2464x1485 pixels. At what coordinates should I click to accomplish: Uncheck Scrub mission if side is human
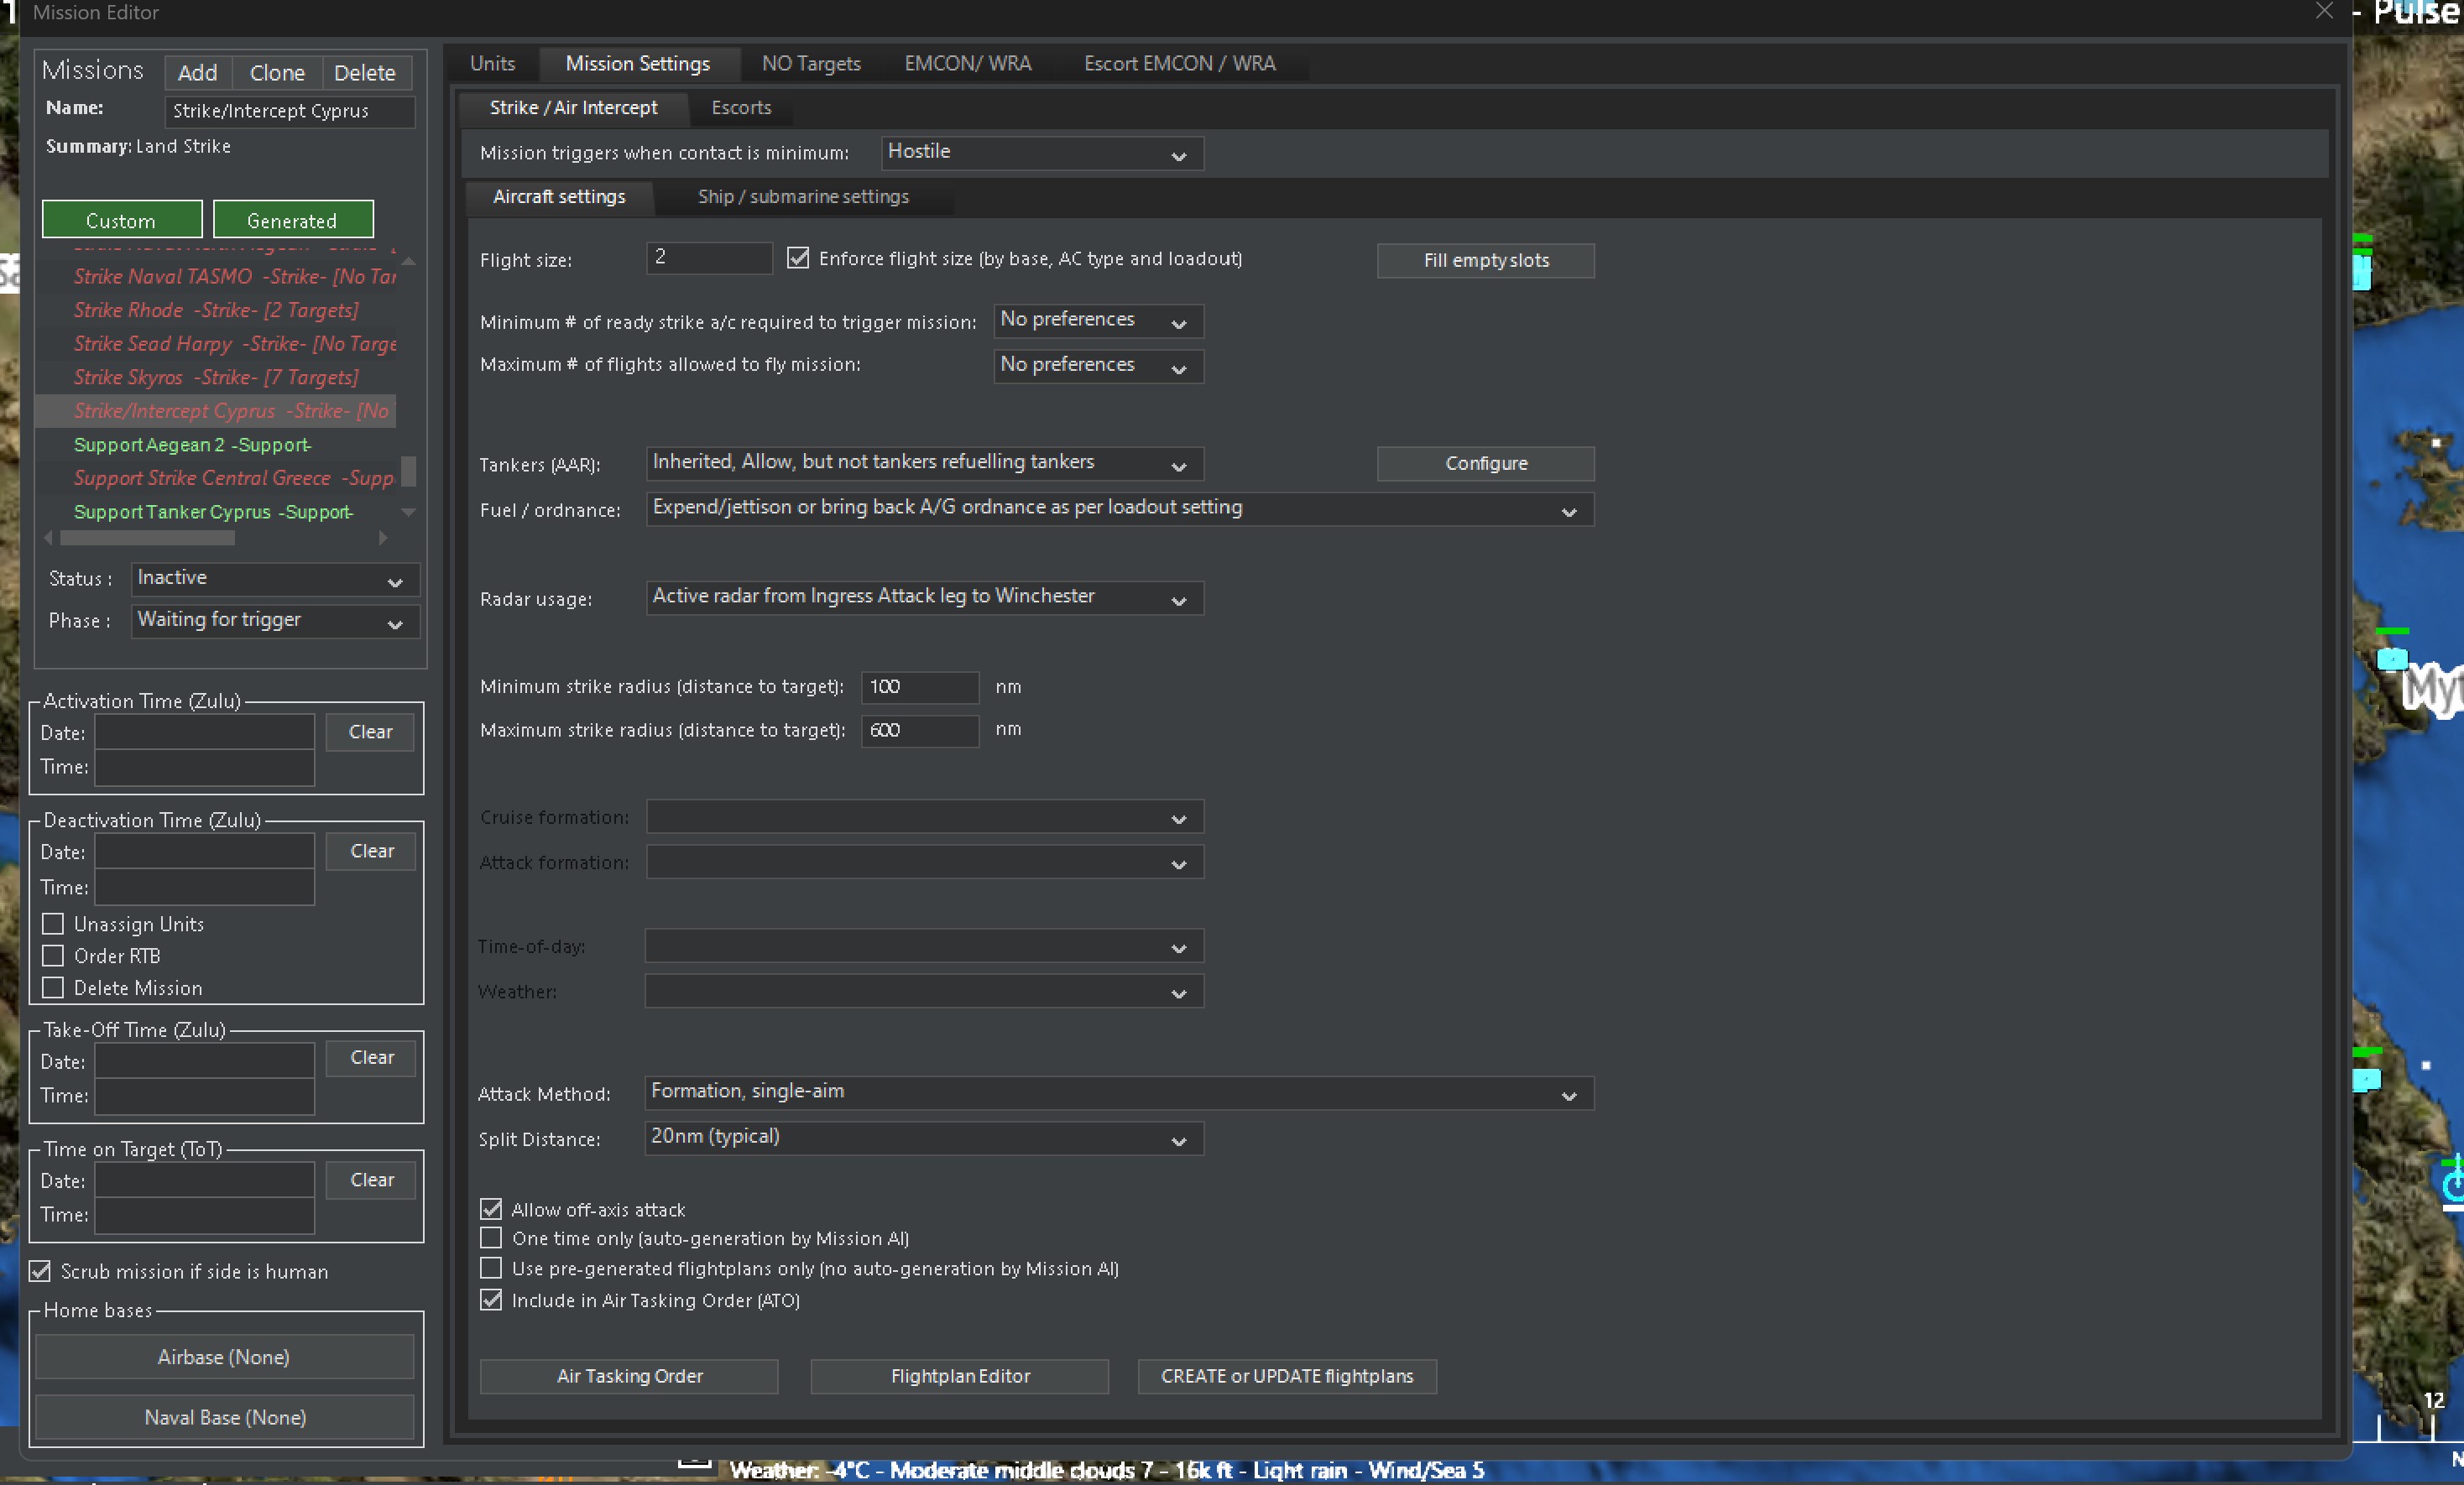click(40, 1271)
